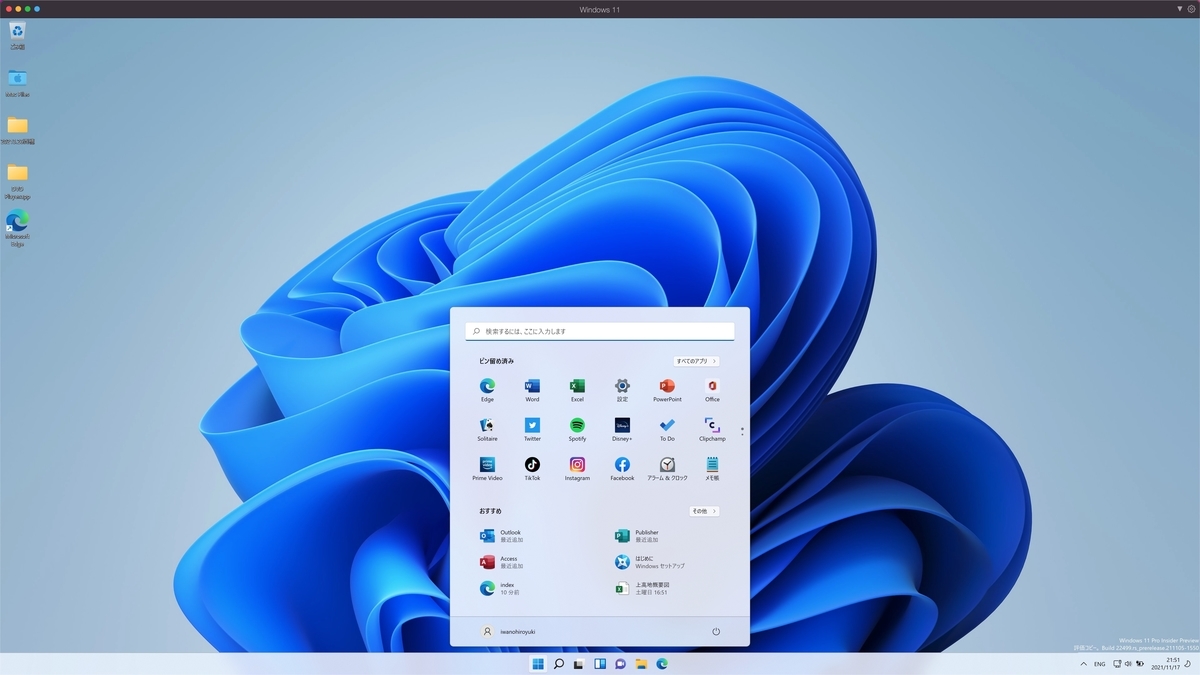Open Disney+ pinned tile

pyautogui.click(x=622, y=430)
